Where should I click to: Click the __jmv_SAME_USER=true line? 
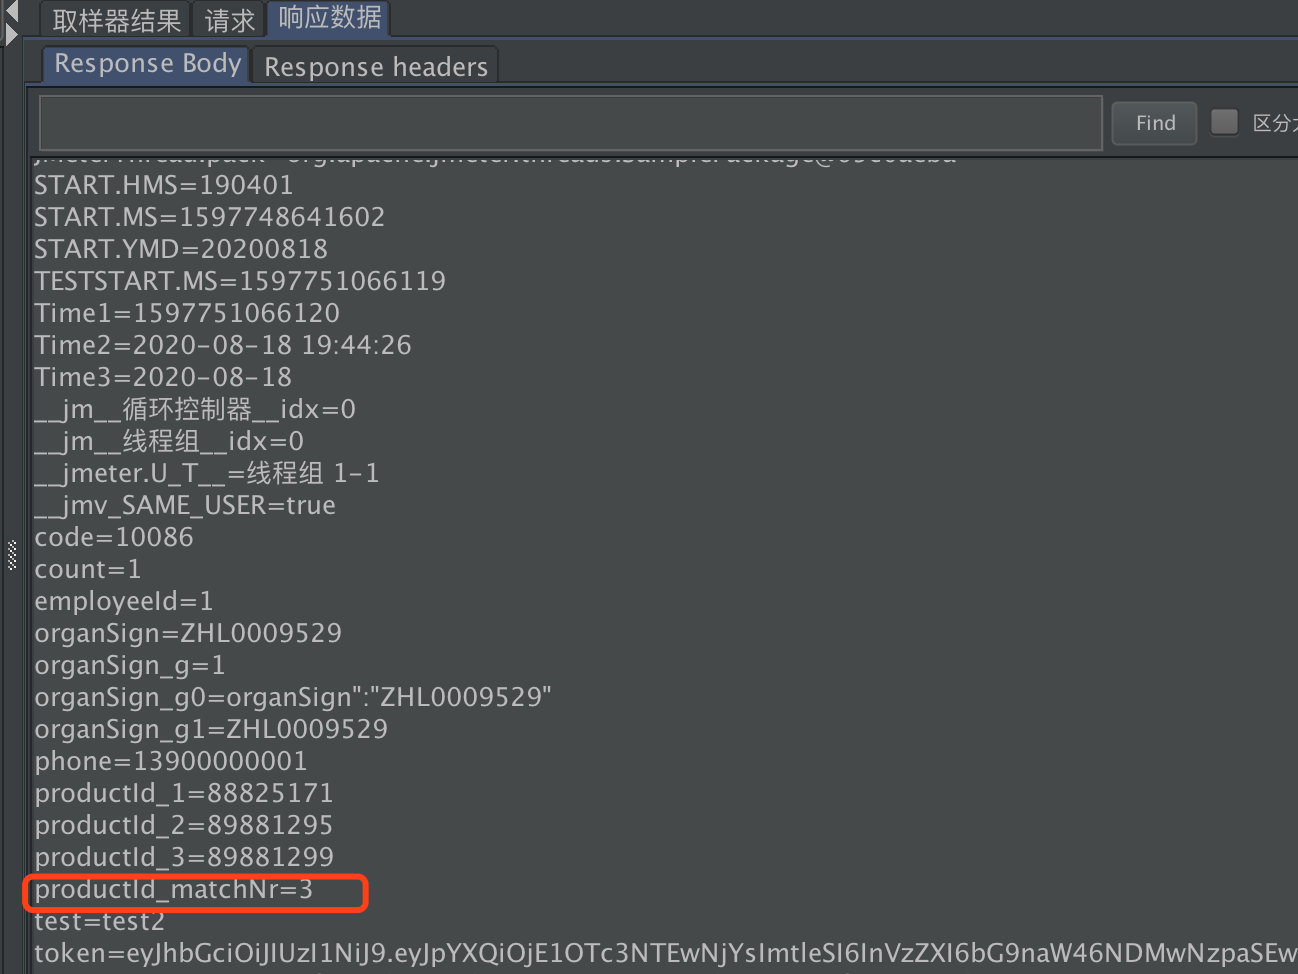185,505
